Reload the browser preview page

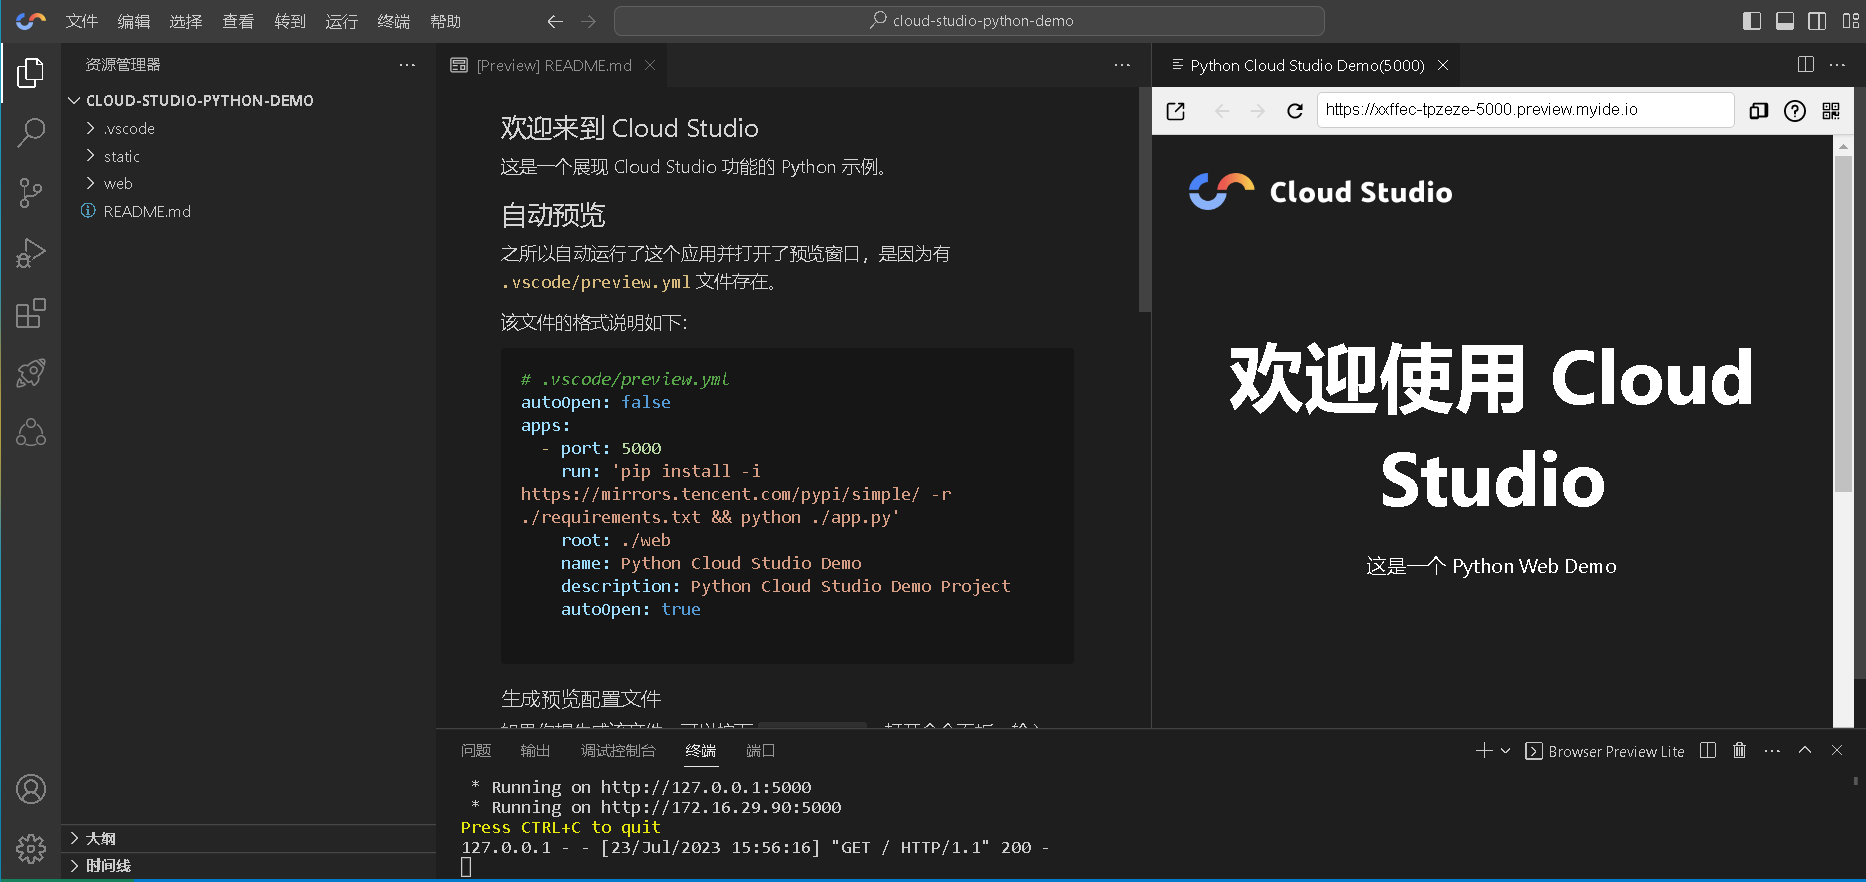pos(1295,111)
